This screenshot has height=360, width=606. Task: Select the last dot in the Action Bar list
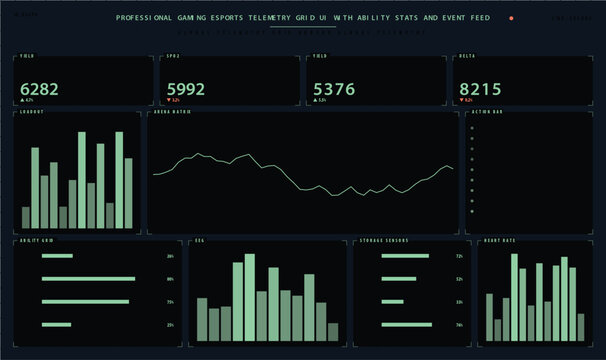[472, 211]
